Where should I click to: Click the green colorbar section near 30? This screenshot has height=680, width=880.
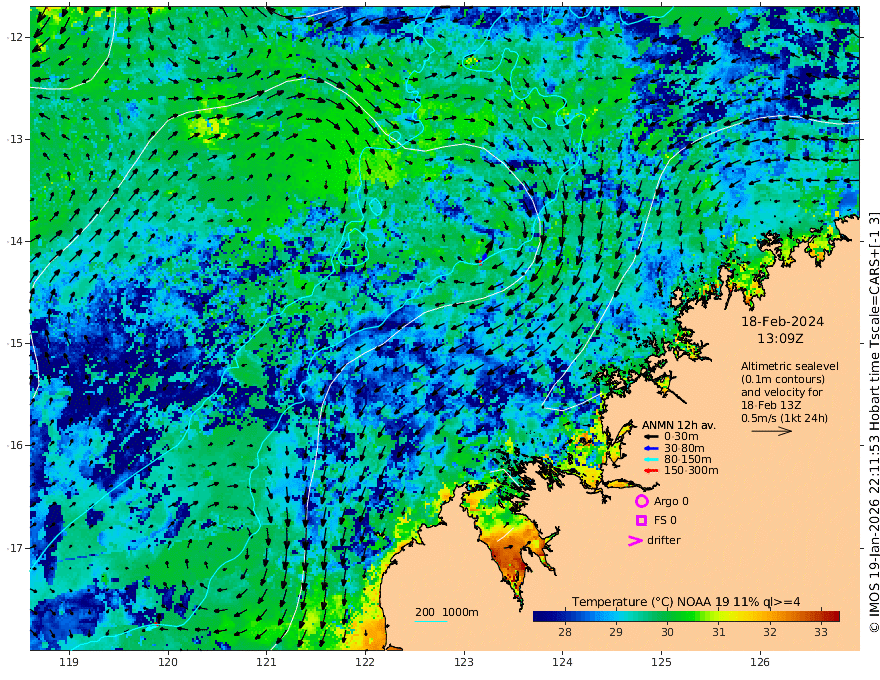pyautogui.click(x=667, y=617)
